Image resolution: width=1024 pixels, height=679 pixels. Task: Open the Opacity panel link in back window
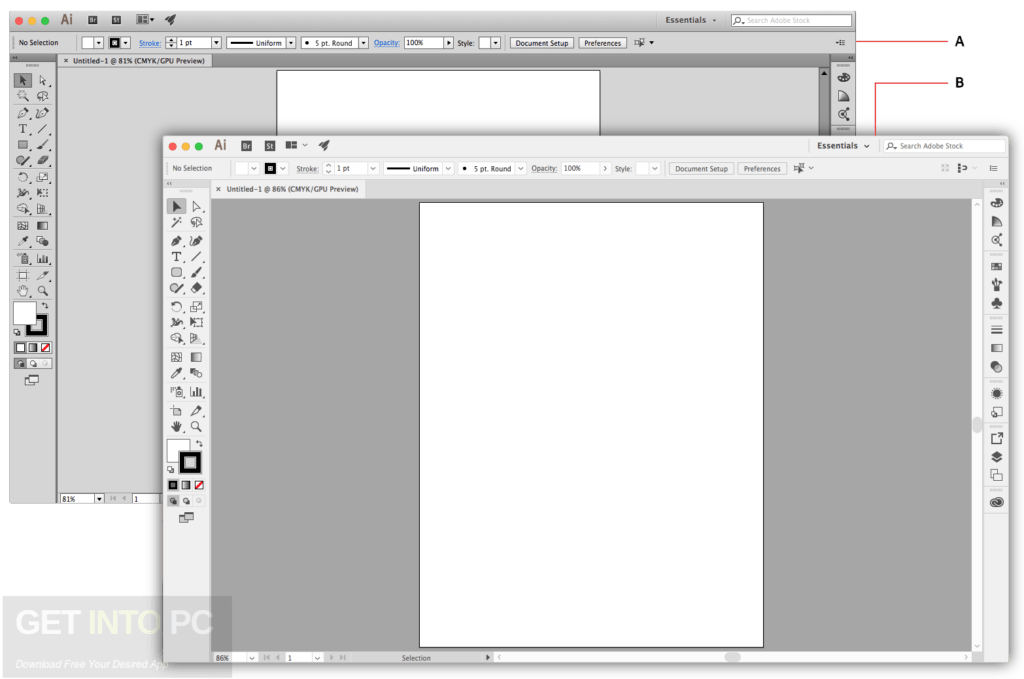(x=387, y=42)
